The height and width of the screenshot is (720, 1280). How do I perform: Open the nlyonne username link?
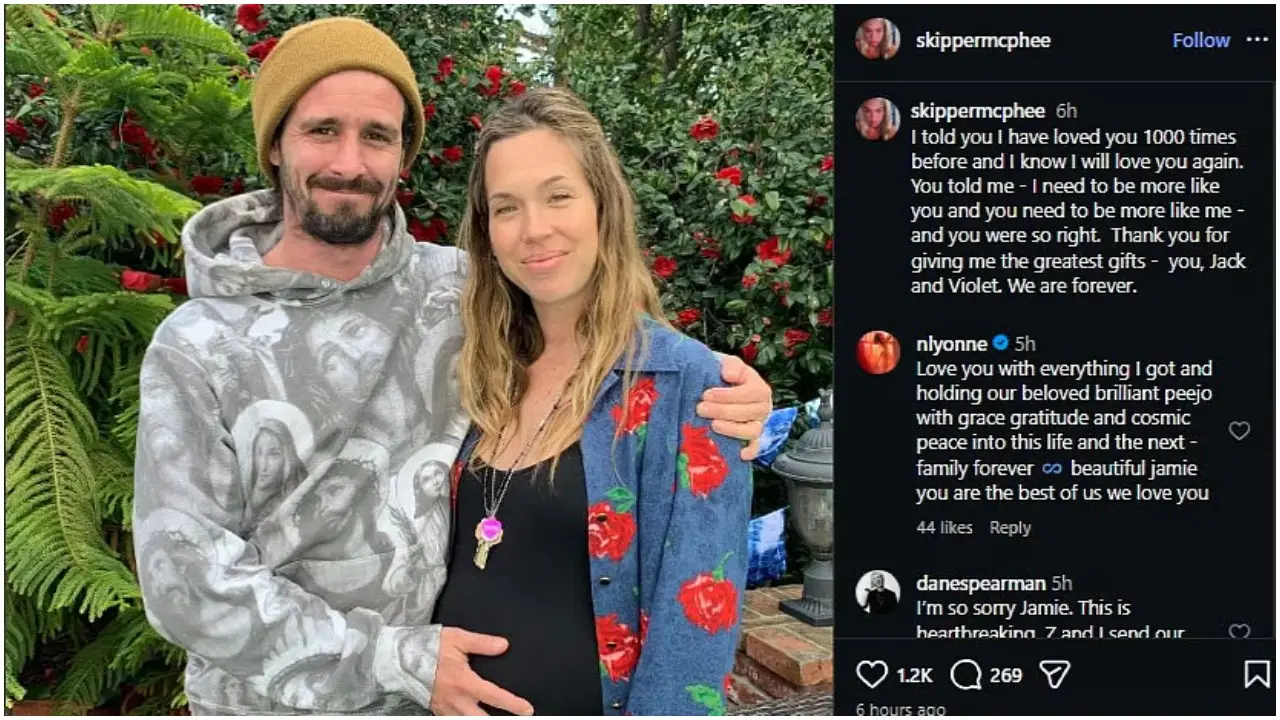pyautogui.click(x=951, y=344)
